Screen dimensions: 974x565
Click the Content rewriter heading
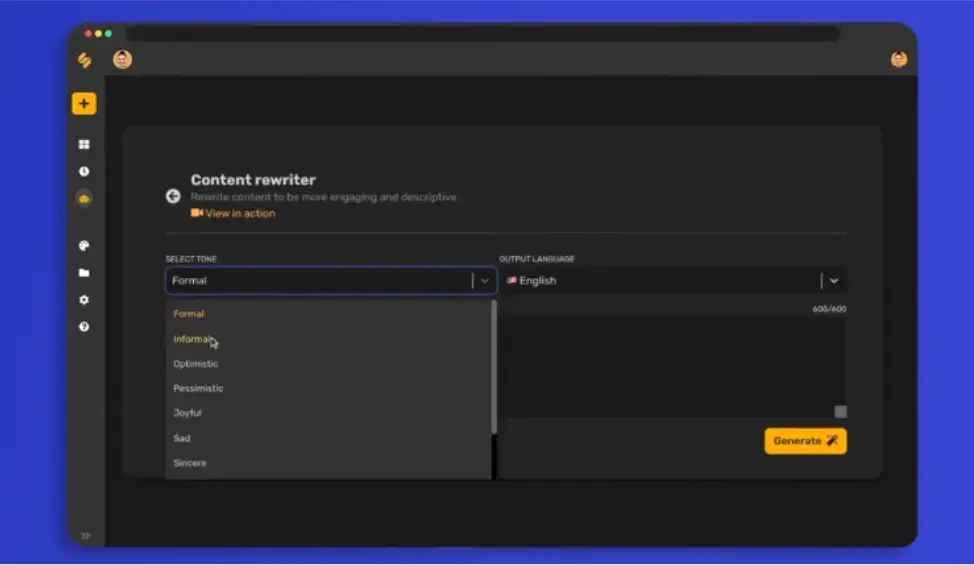click(253, 179)
